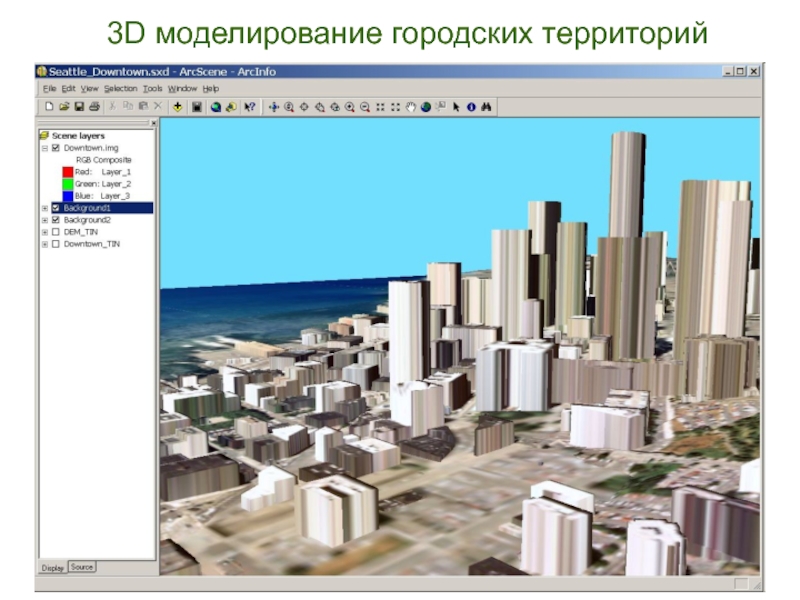Expand the DEM_TIN layer node

[45, 232]
